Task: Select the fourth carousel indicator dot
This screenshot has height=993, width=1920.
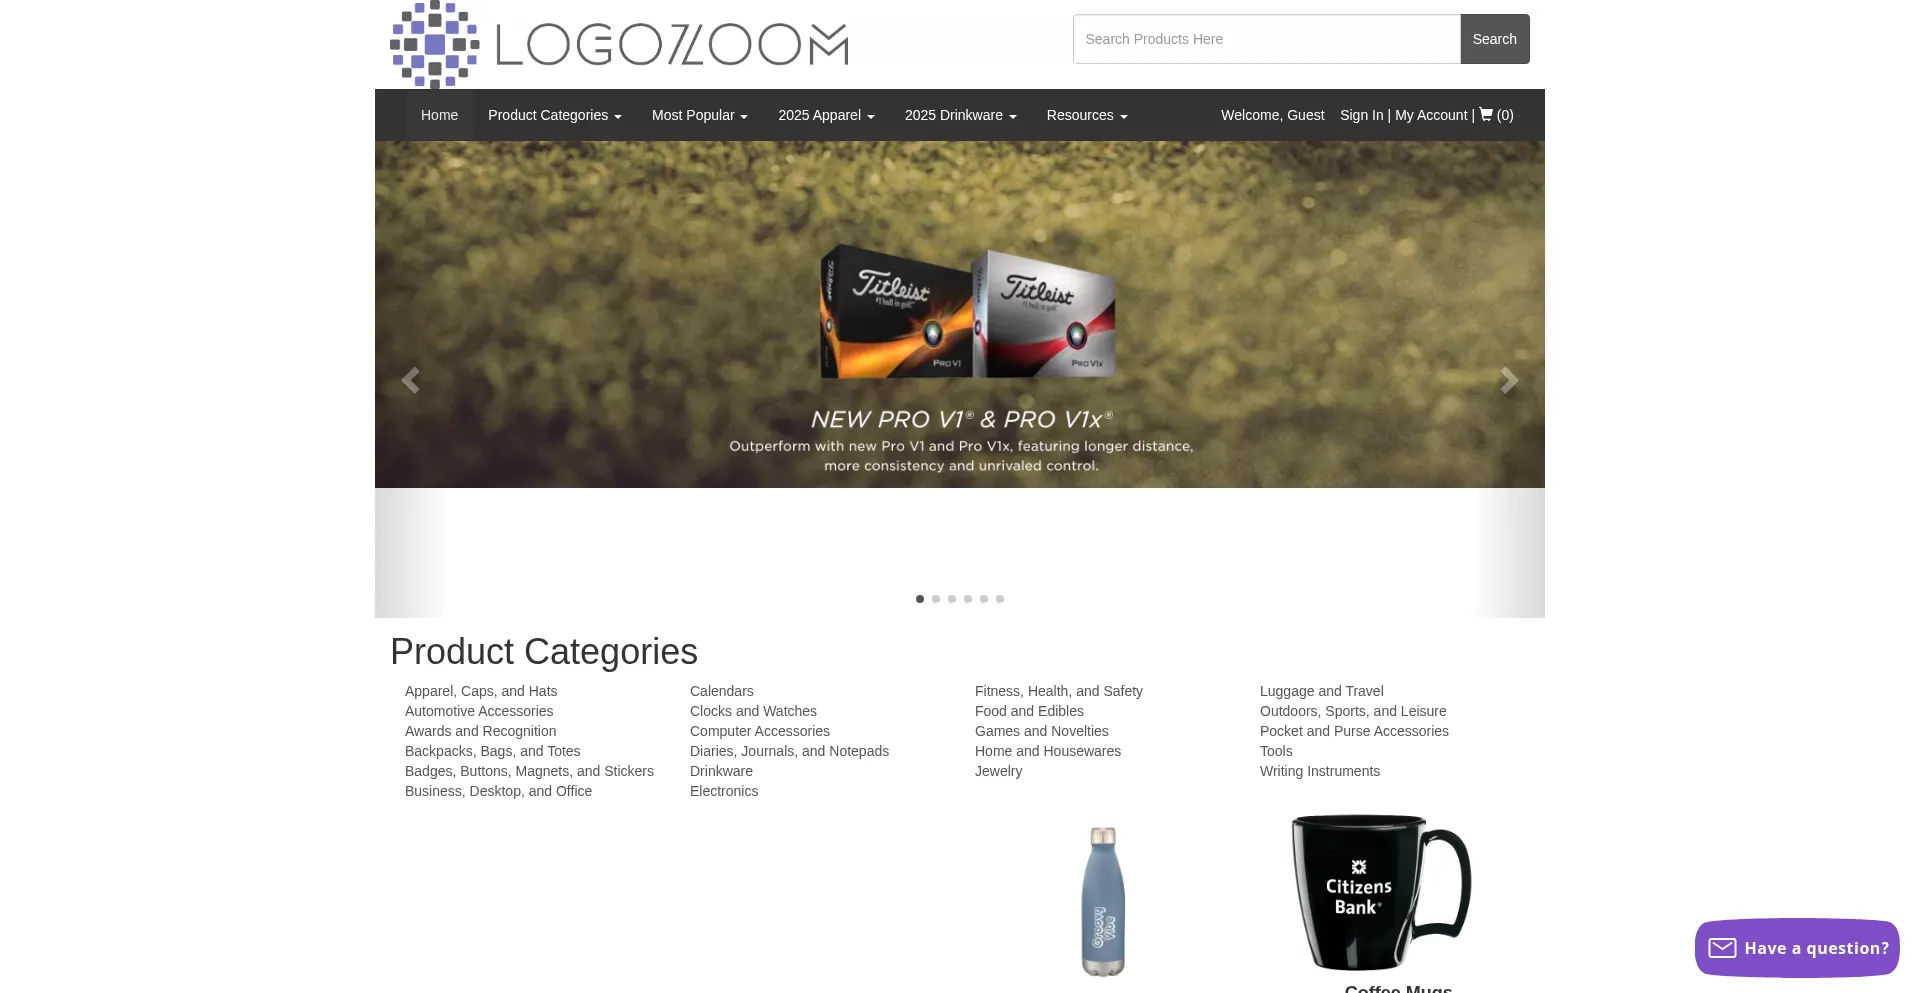Action: (x=968, y=599)
